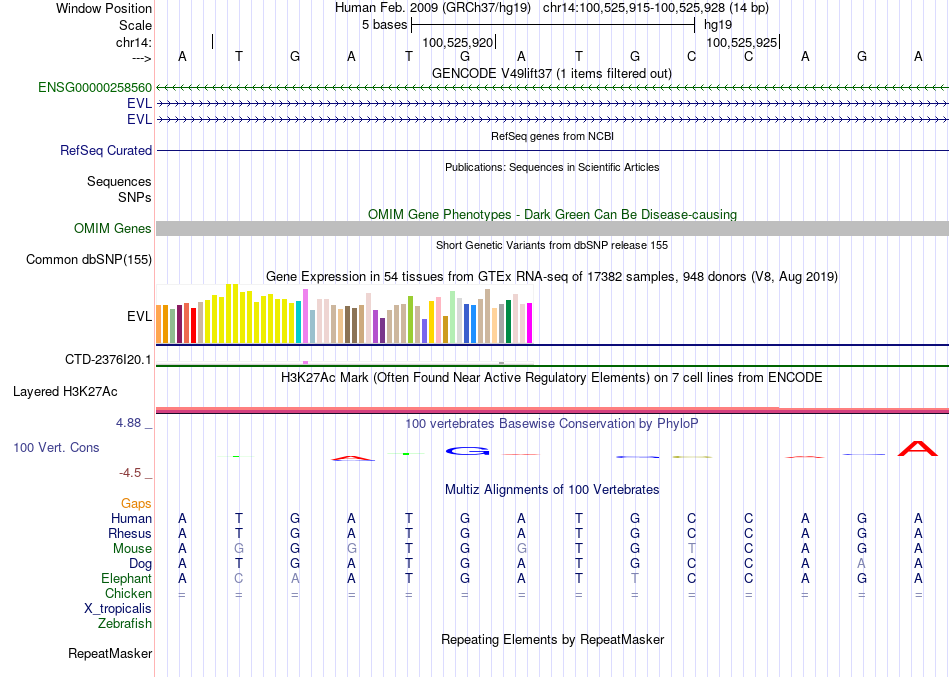
Task: Select the RepeatMasker track label
Action: [x=110, y=653]
